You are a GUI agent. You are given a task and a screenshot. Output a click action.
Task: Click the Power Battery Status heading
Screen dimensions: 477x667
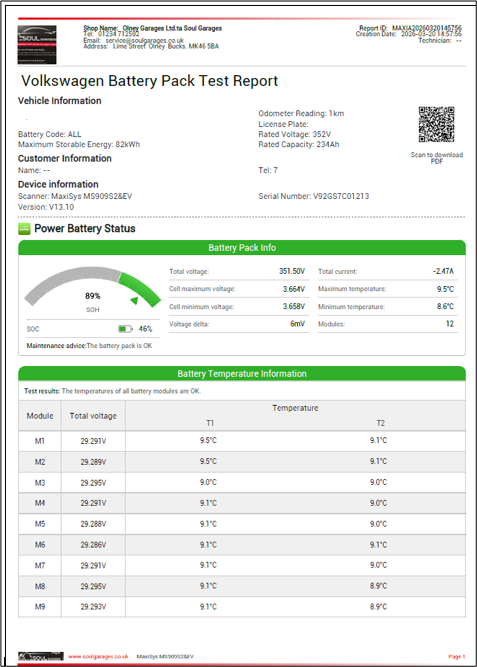click(x=85, y=228)
